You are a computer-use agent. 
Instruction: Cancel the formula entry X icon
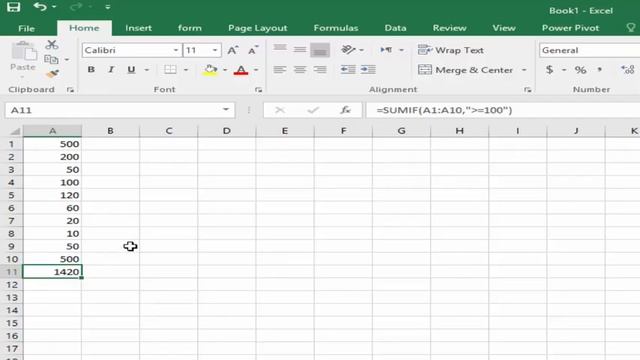[x=280, y=110]
